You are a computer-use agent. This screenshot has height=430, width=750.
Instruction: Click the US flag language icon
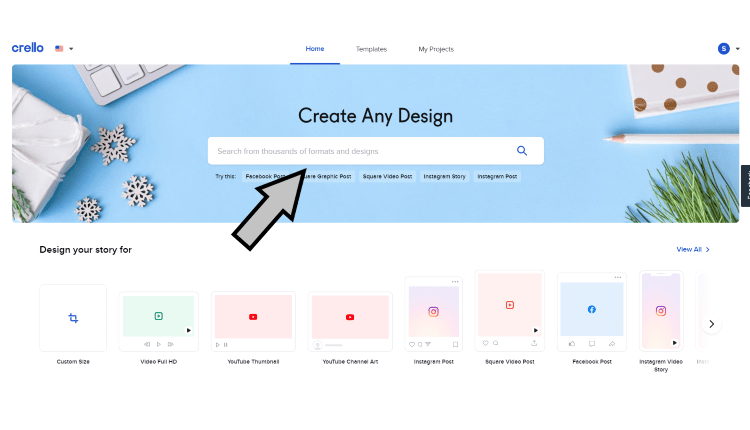(60, 48)
